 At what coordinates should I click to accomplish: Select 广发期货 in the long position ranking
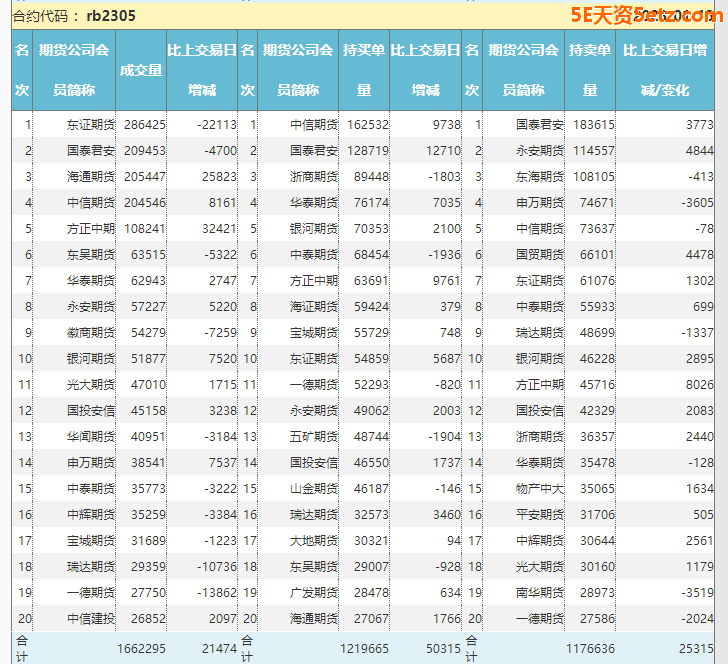(314, 593)
